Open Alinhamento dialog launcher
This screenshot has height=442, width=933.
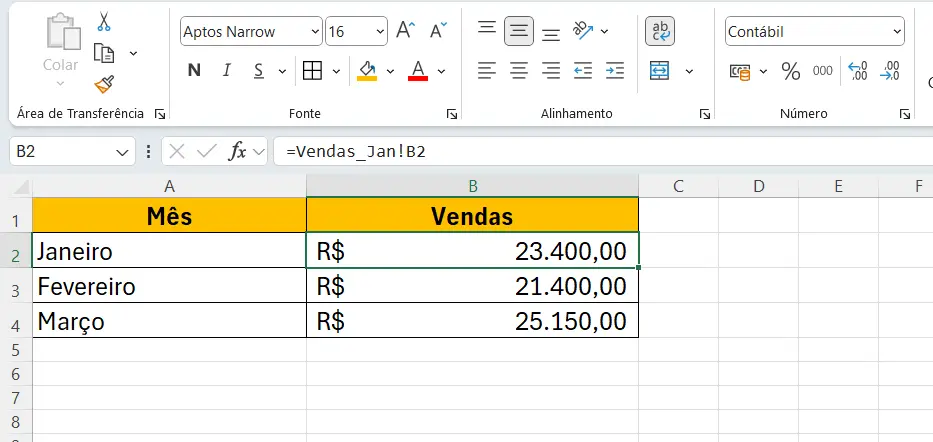pos(705,114)
